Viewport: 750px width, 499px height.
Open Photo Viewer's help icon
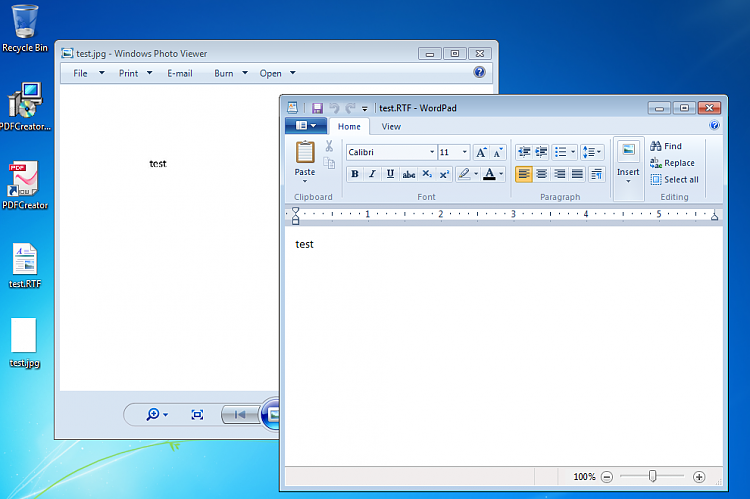coord(479,72)
